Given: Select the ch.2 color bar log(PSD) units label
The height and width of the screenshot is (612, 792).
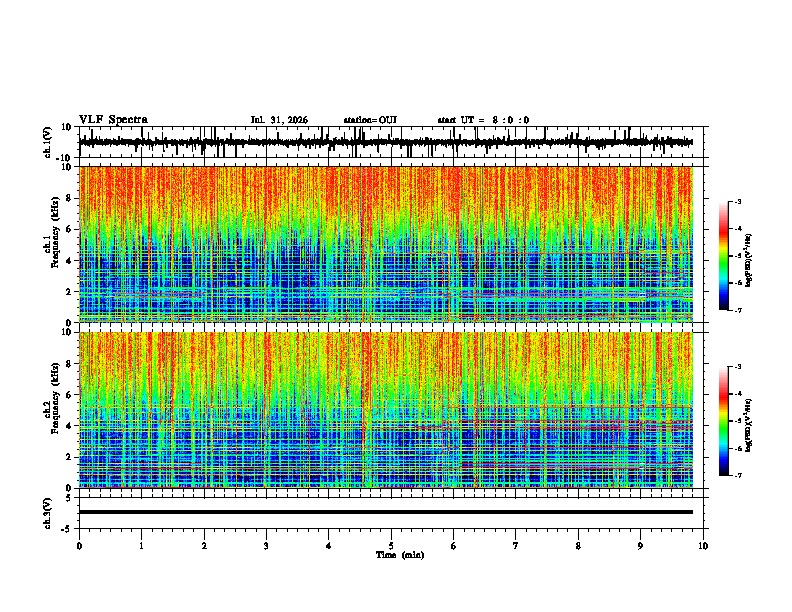Looking at the screenshot, I should [749, 425].
